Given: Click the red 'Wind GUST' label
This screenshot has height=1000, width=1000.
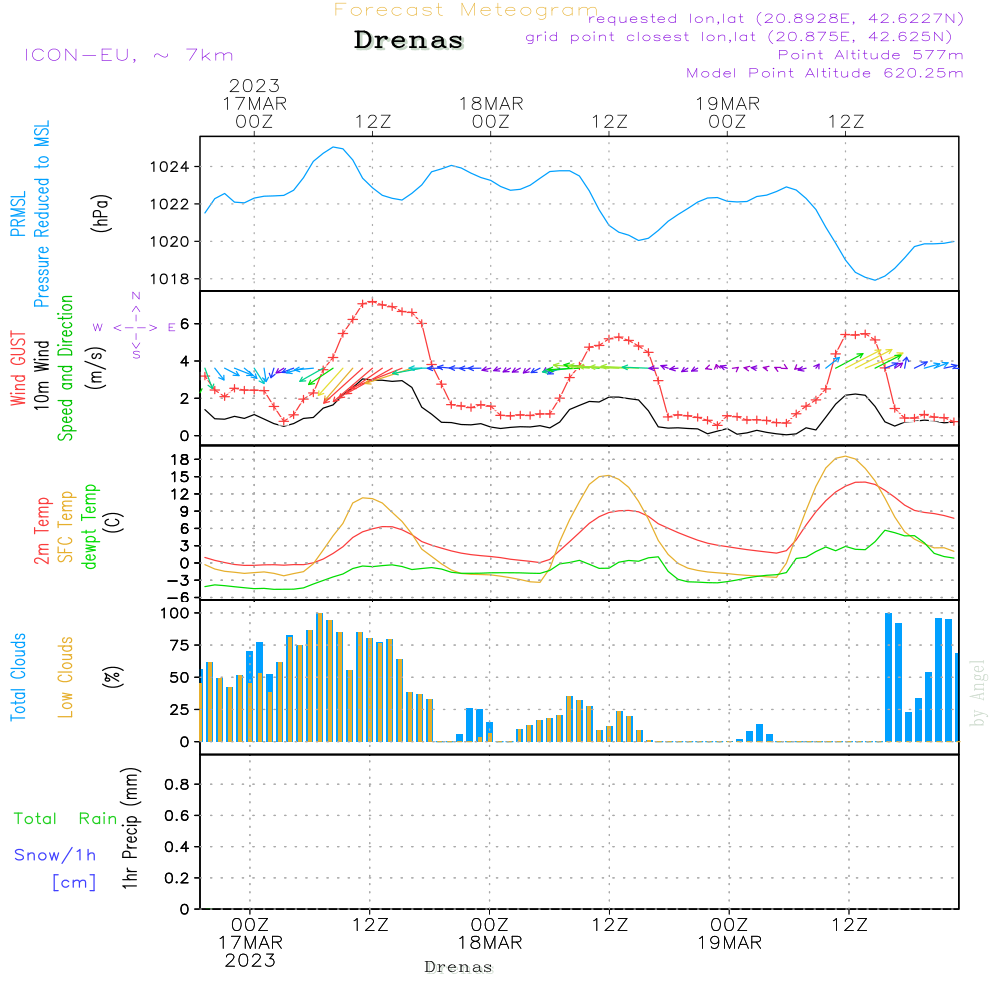Looking at the screenshot, I should pyautogui.click(x=18, y=368).
